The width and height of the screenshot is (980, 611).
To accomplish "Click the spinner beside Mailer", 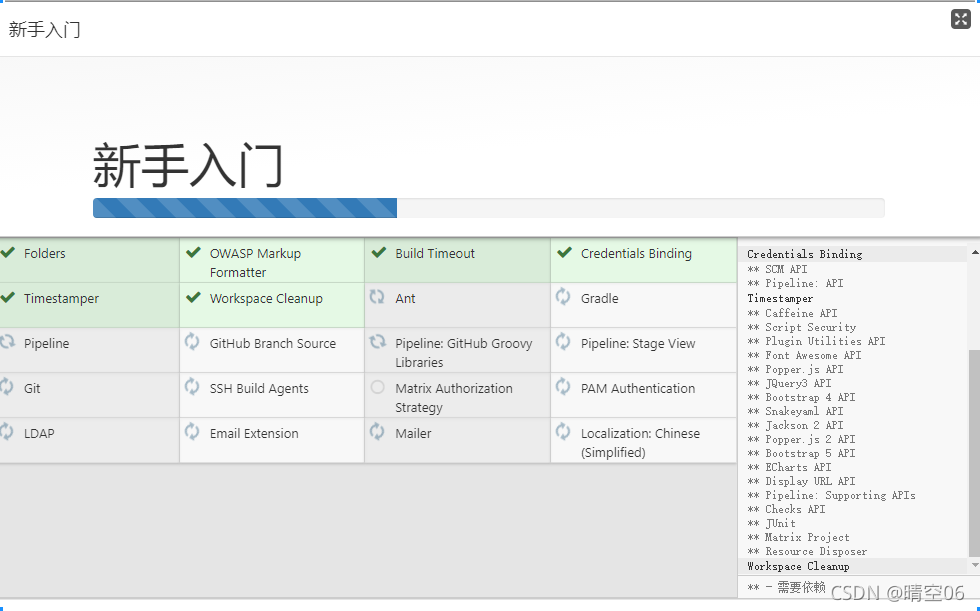I will (x=378, y=432).
